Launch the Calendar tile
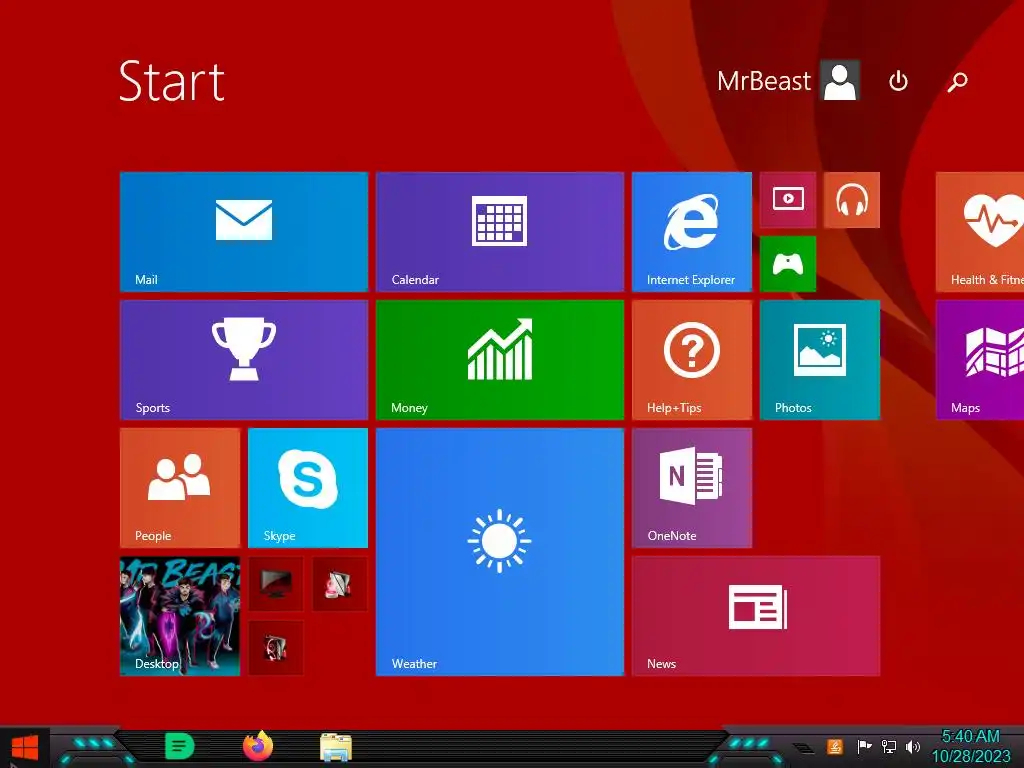 pos(500,232)
